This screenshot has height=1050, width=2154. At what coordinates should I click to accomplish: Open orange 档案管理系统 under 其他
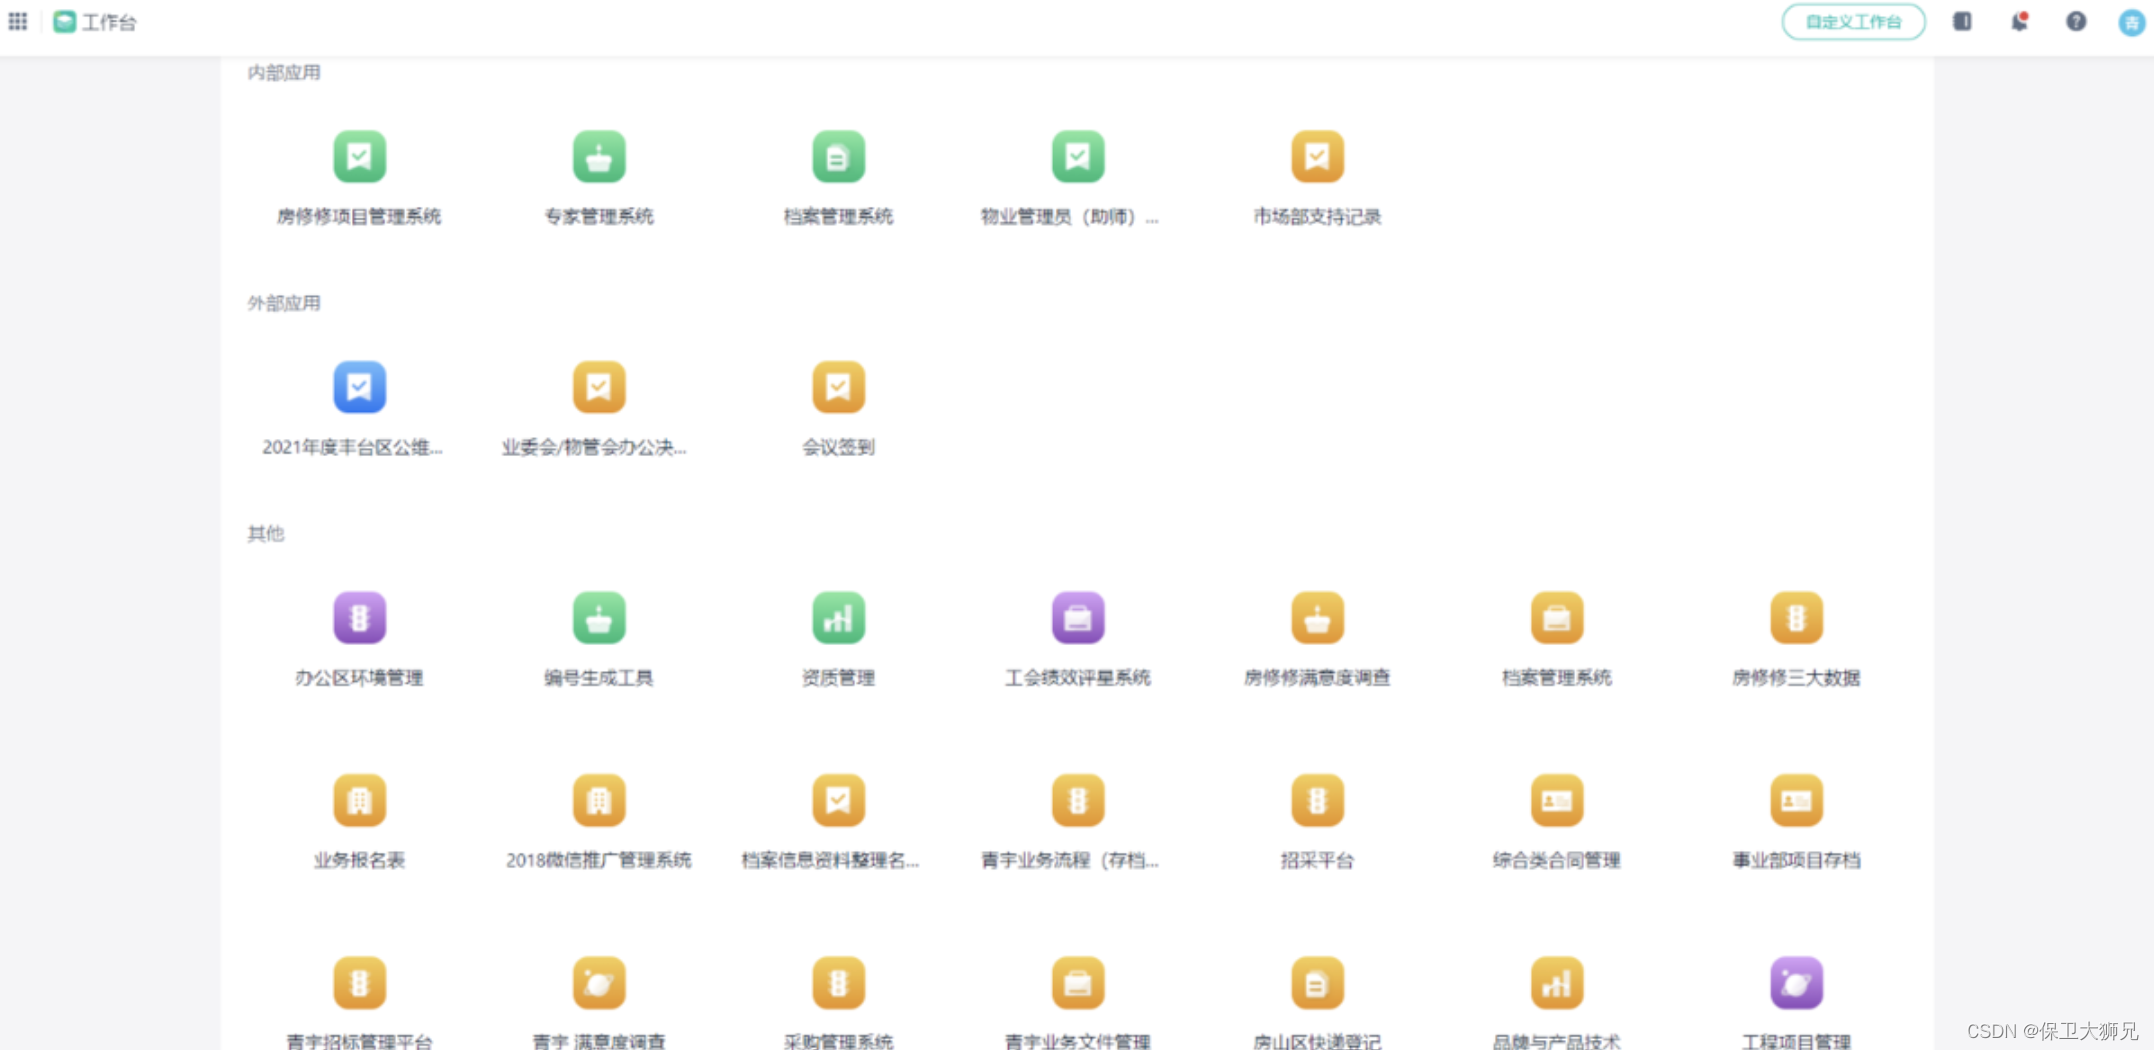[x=1557, y=618]
